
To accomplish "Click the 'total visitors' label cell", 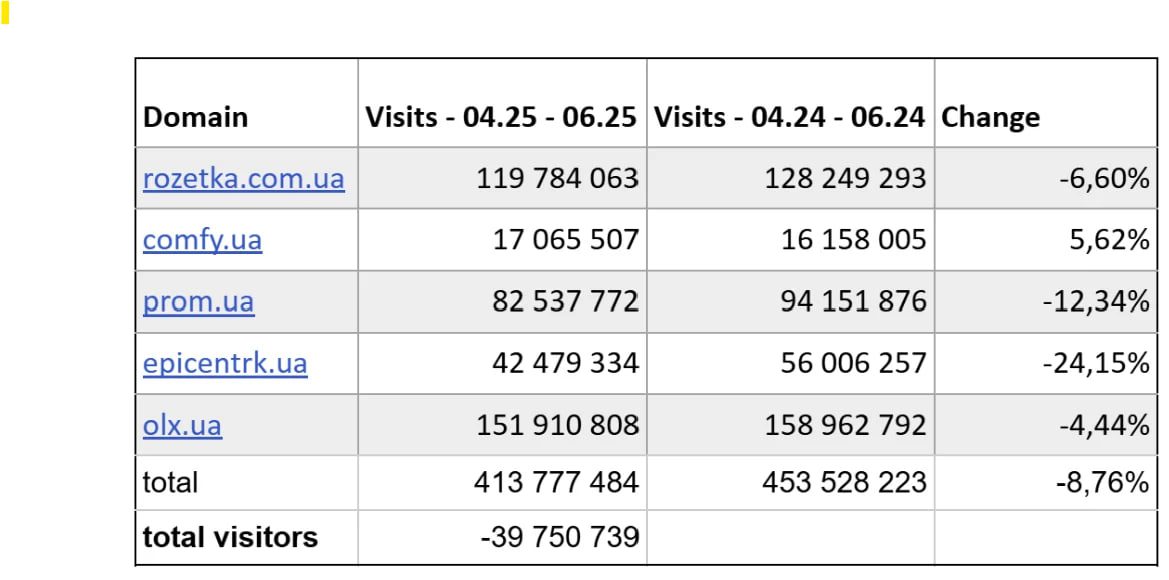I will pyautogui.click(x=230, y=537).
